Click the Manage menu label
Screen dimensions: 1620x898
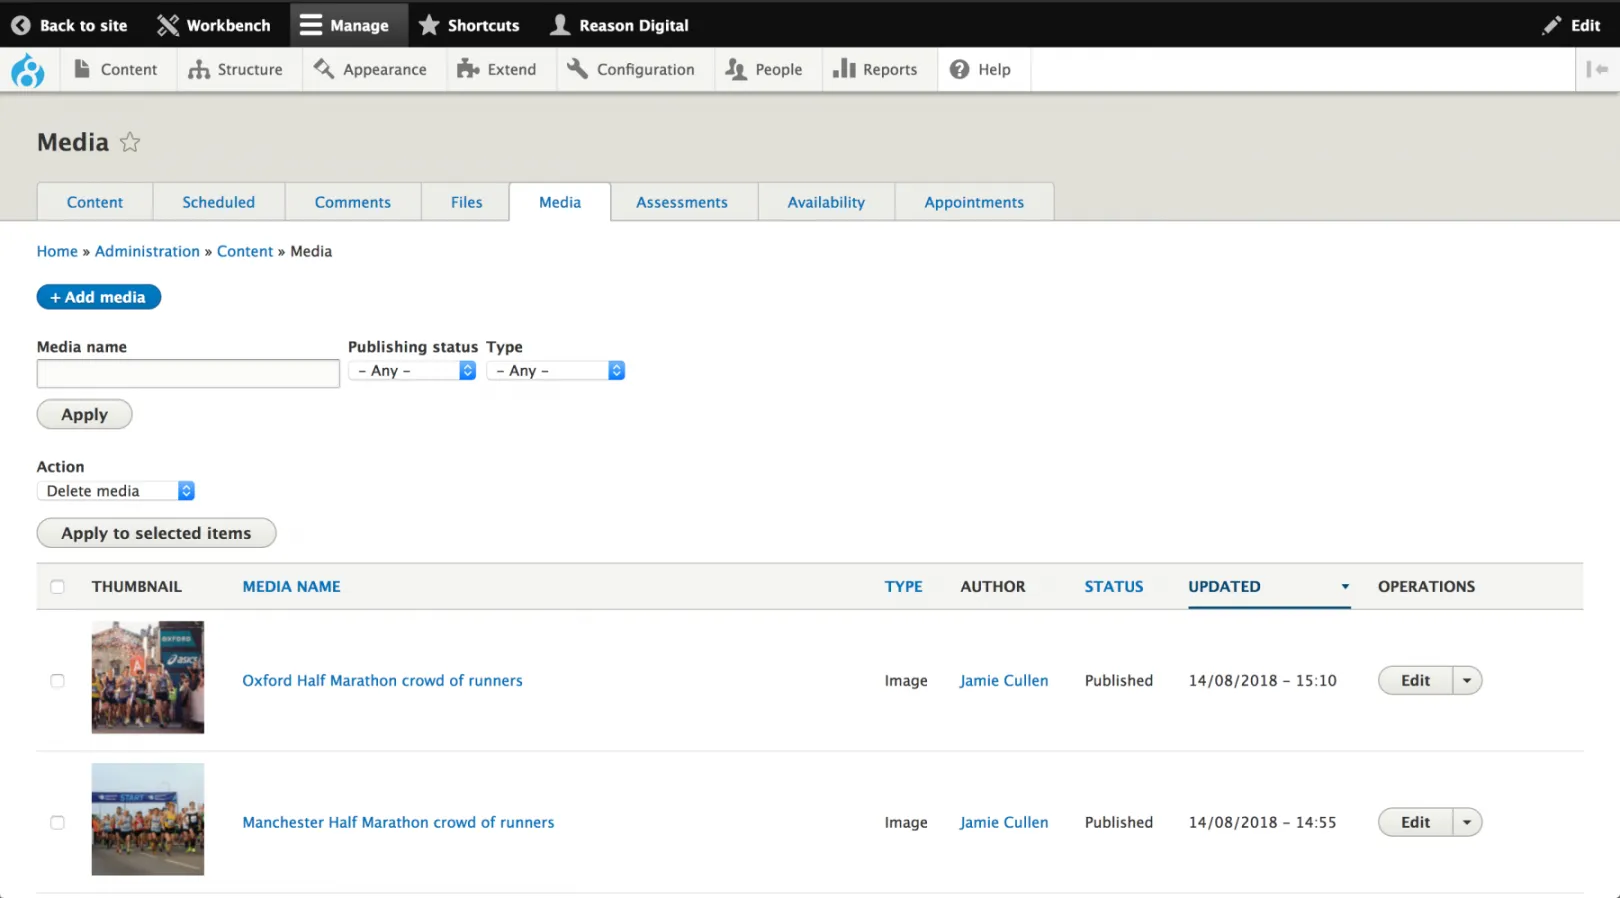[359, 26]
